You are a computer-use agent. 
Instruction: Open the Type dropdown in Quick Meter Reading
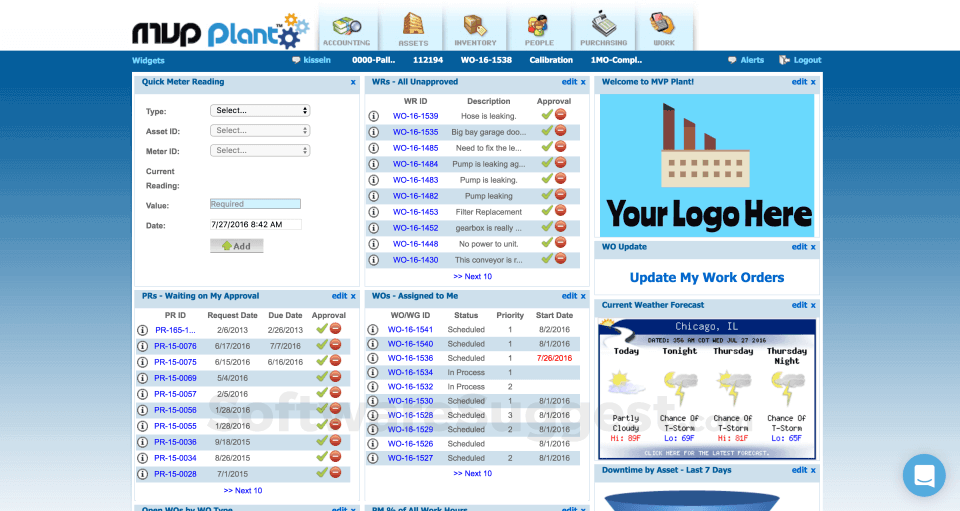click(x=260, y=111)
